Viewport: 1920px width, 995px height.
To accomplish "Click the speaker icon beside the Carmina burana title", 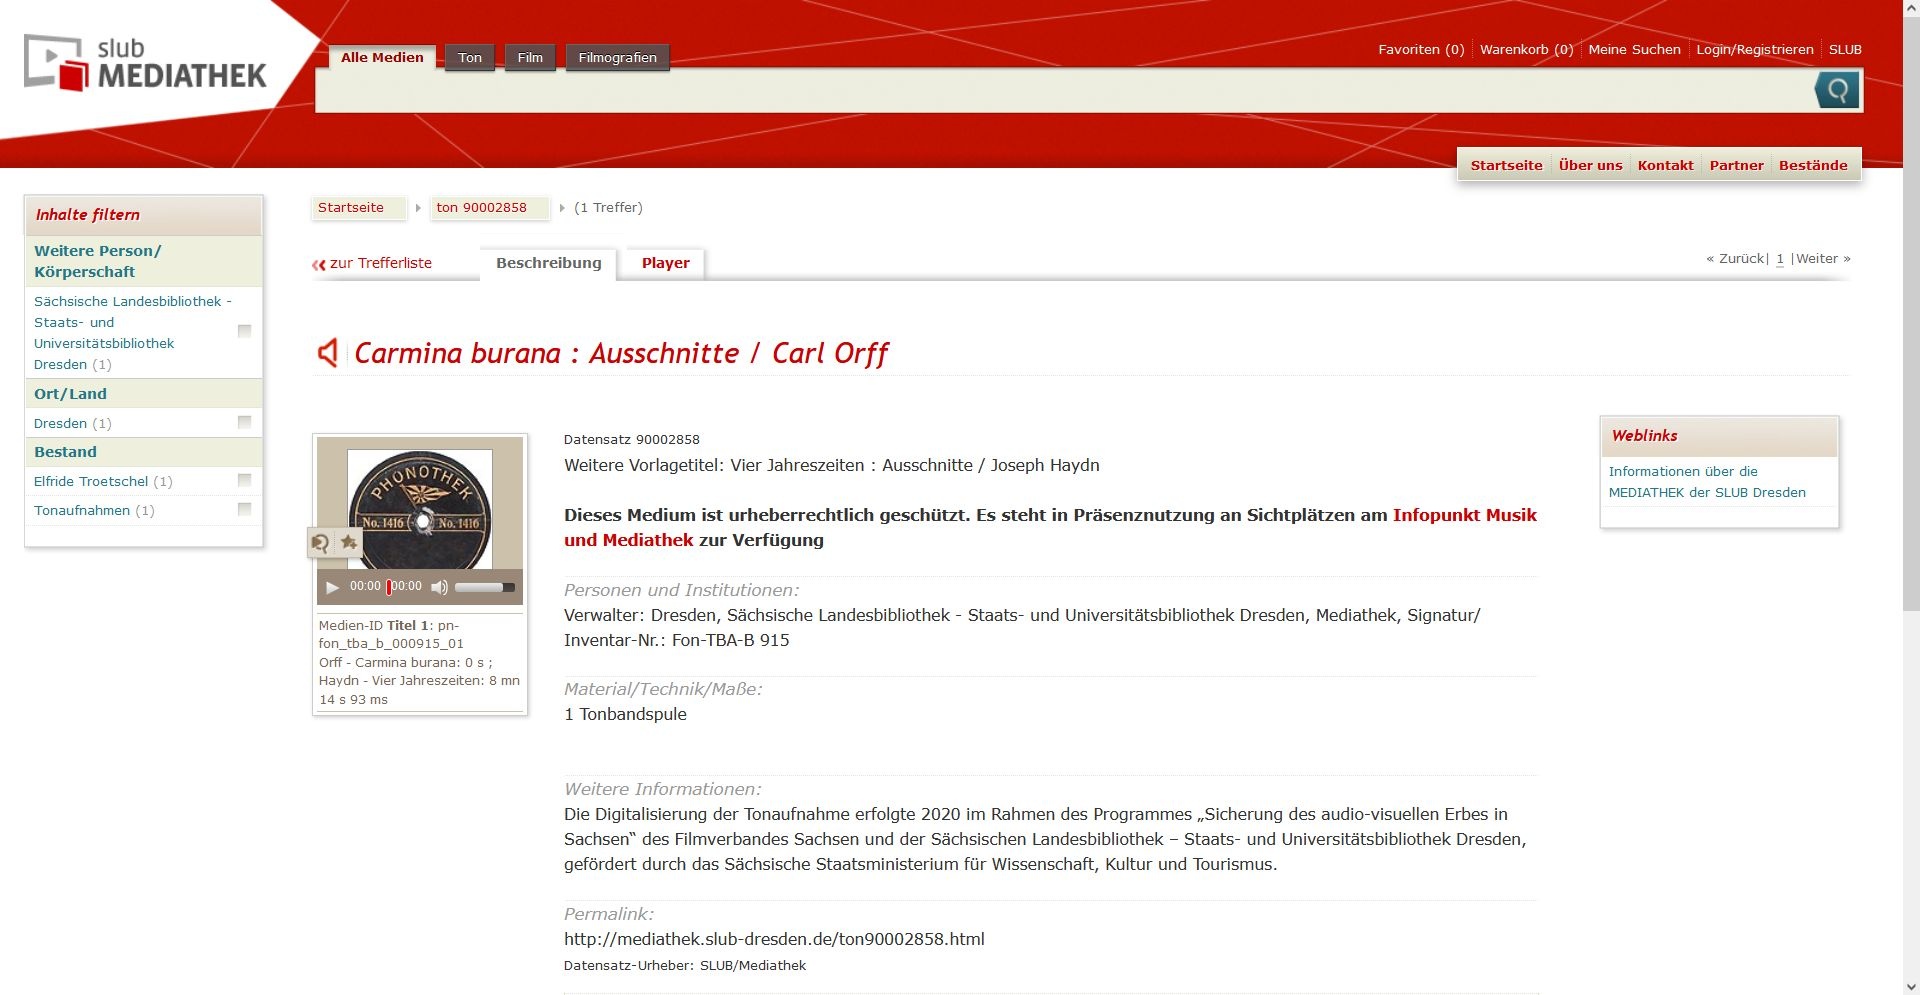I will [x=328, y=352].
